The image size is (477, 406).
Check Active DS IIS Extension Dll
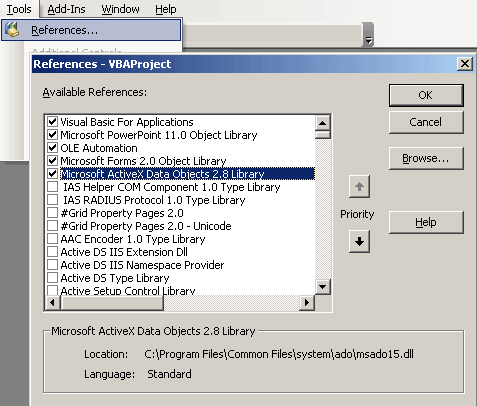coord(52,252)
